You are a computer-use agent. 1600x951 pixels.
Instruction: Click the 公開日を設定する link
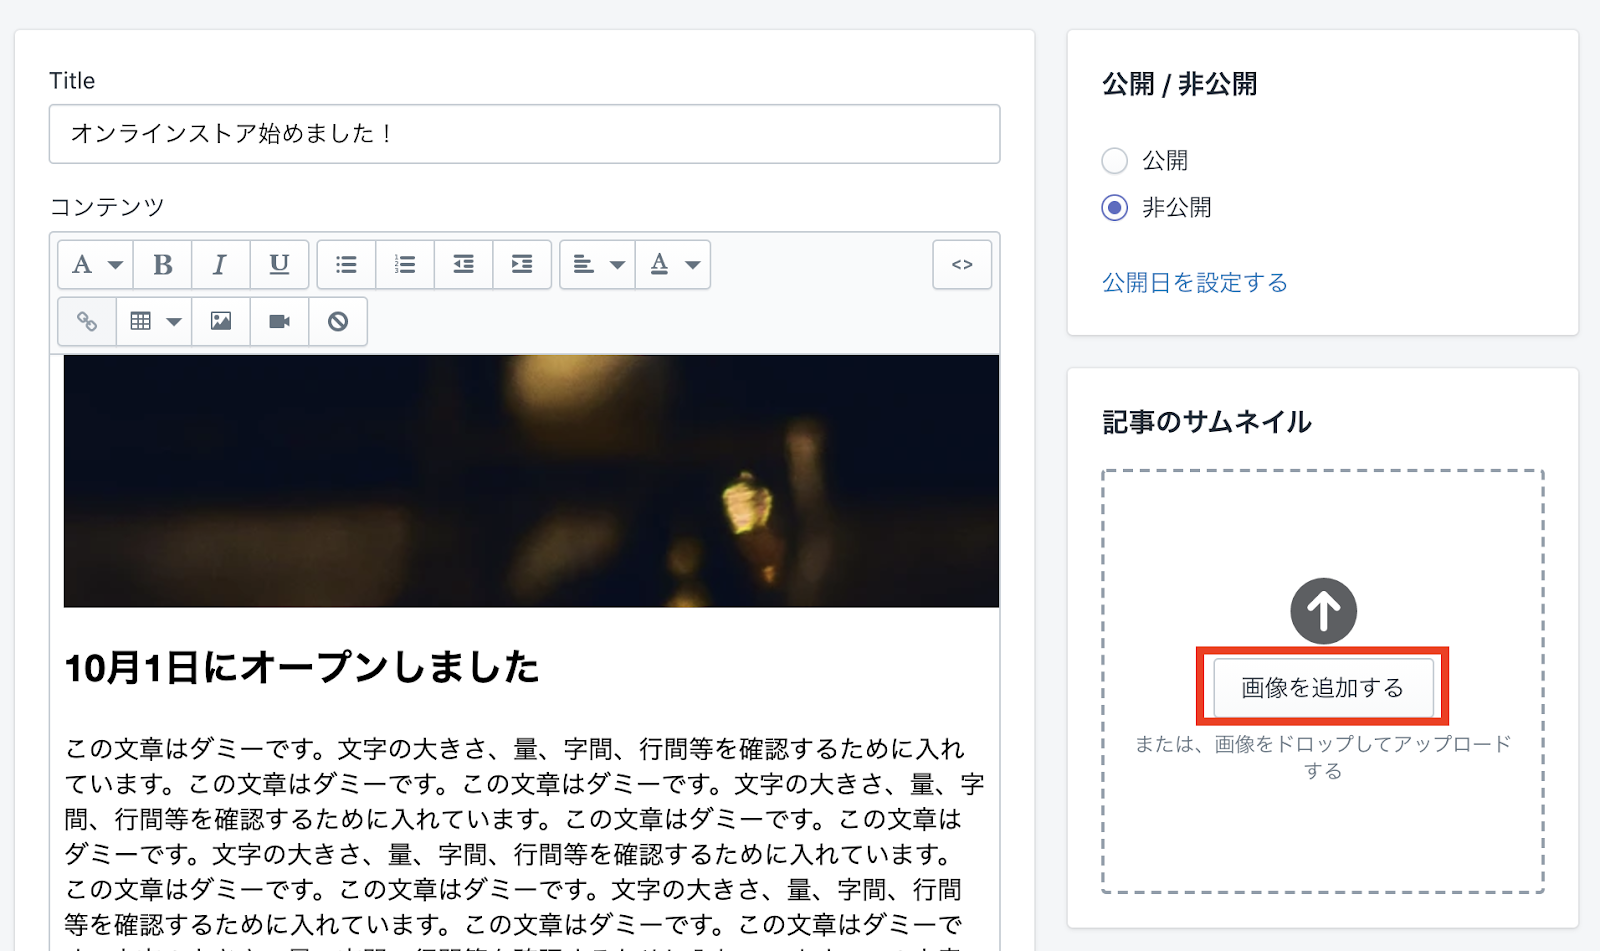pyautogui.click(x=1194, y=283)
